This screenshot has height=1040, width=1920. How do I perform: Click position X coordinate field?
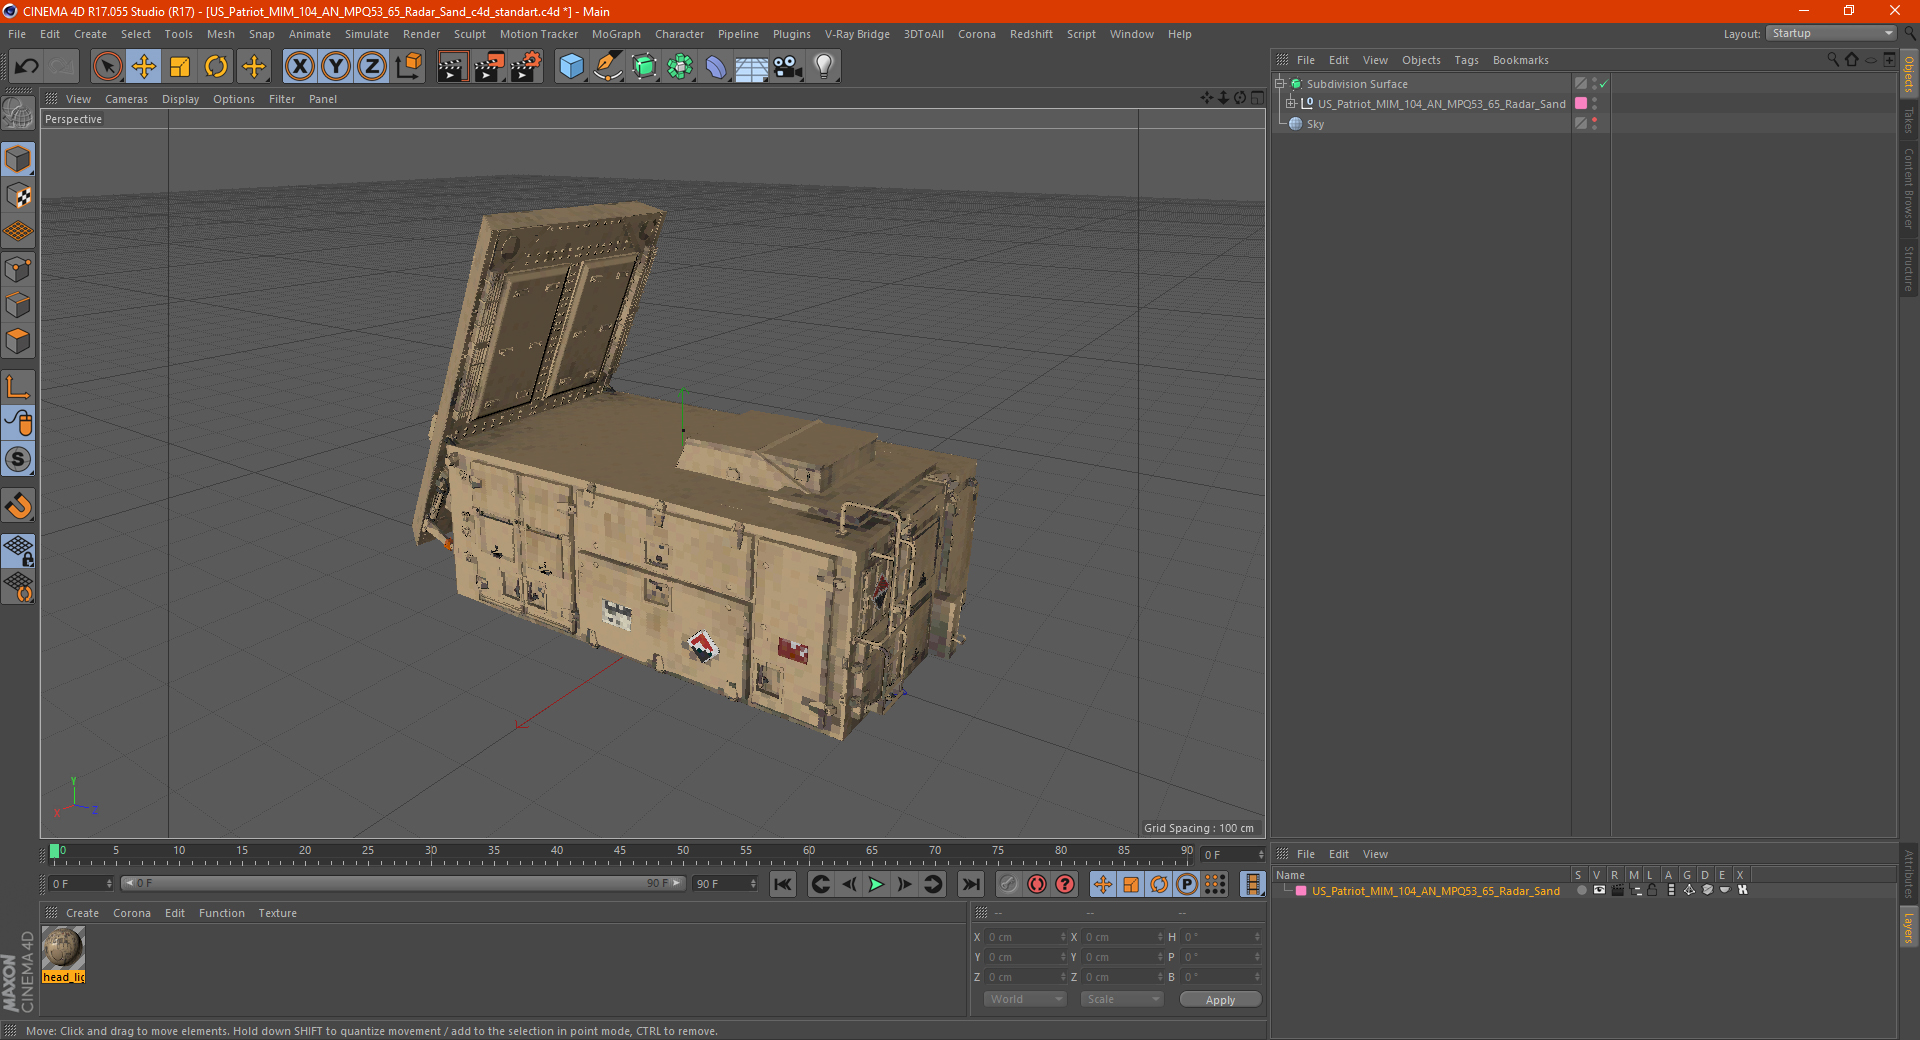click(1025, 937)
